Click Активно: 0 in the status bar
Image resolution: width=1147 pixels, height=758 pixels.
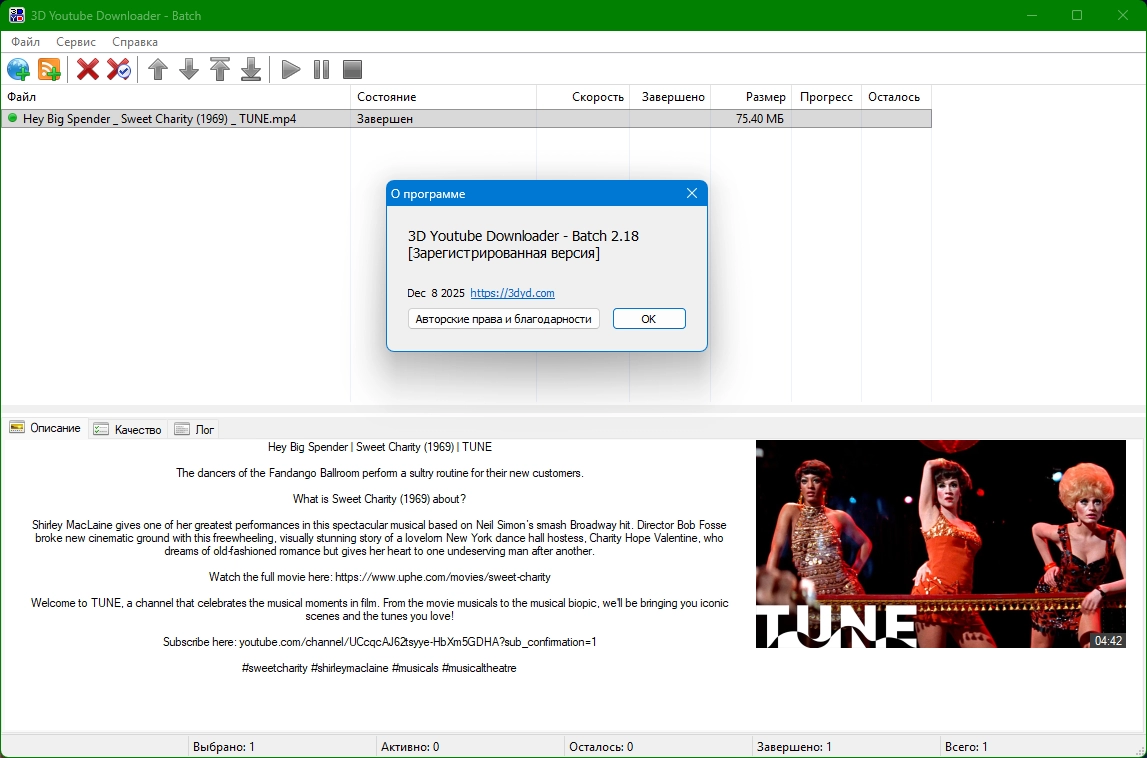(x=410, y=747)
